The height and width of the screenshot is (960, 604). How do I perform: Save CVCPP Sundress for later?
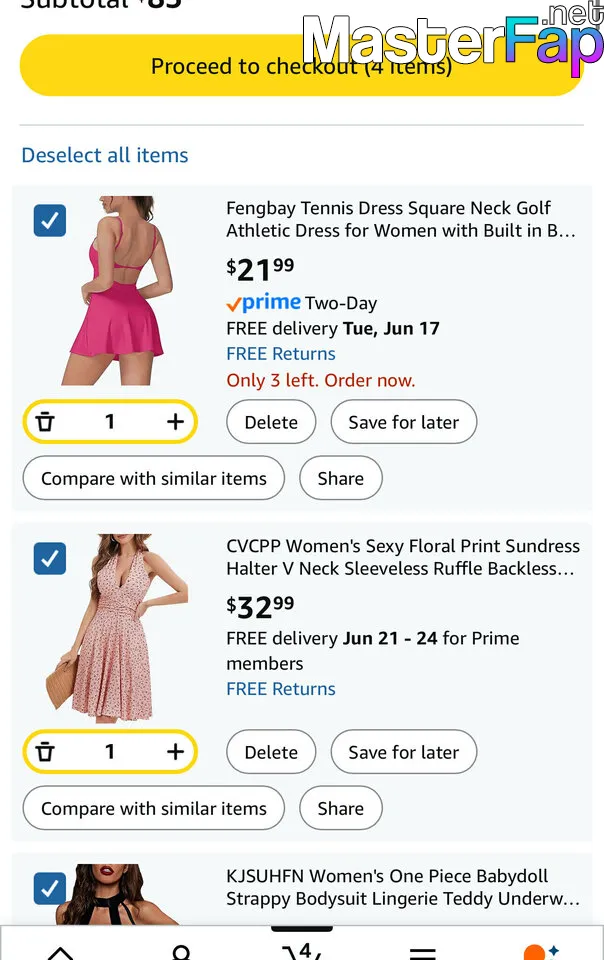(x=403, y=752)
